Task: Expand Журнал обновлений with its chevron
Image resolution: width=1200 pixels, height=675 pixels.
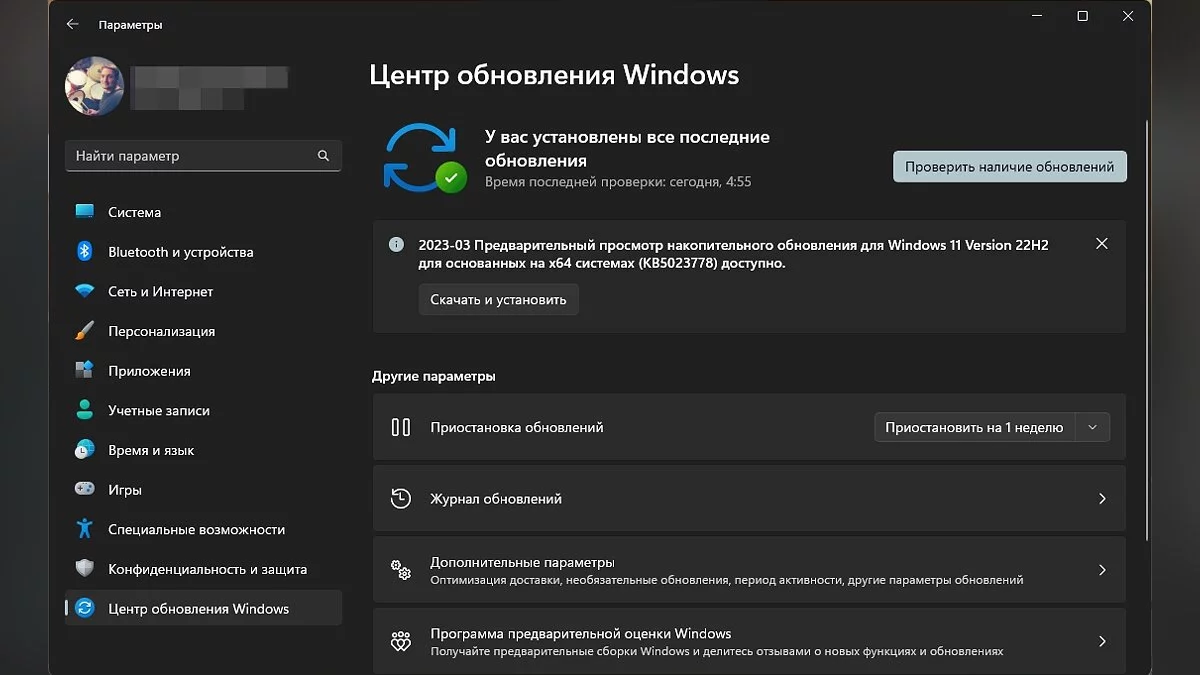Action: (1102, 498)
